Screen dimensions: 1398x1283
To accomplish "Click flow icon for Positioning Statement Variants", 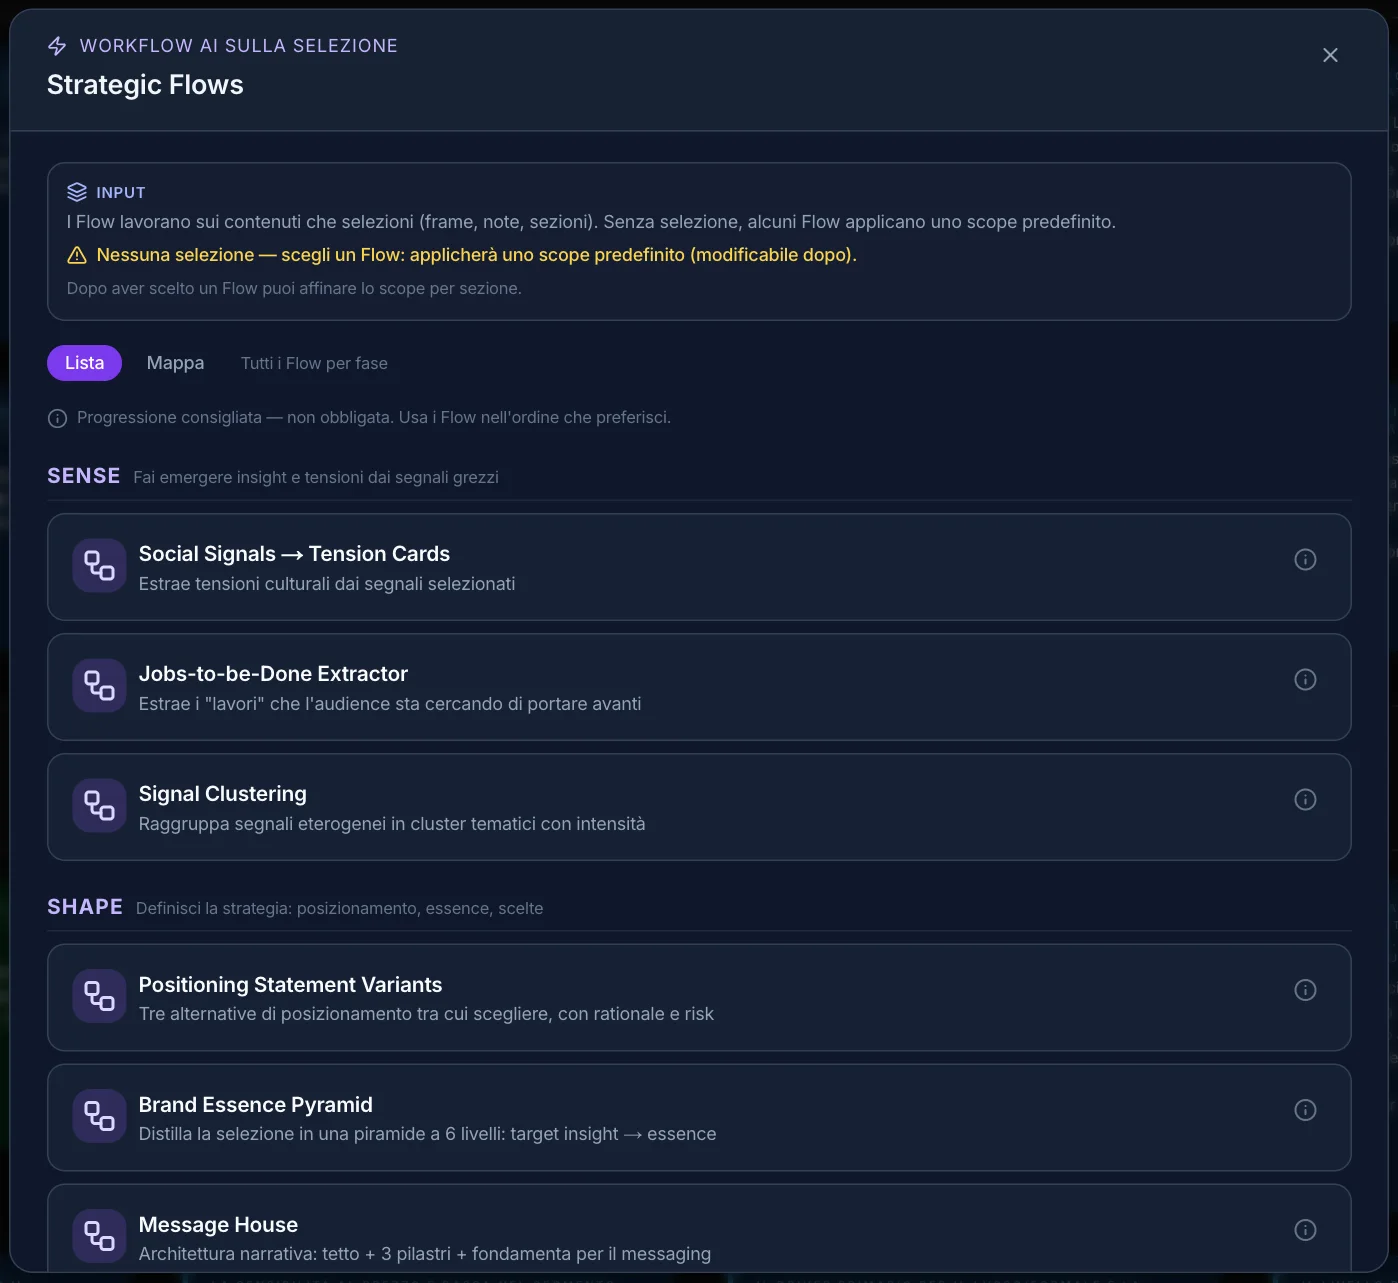I will 99,996.
